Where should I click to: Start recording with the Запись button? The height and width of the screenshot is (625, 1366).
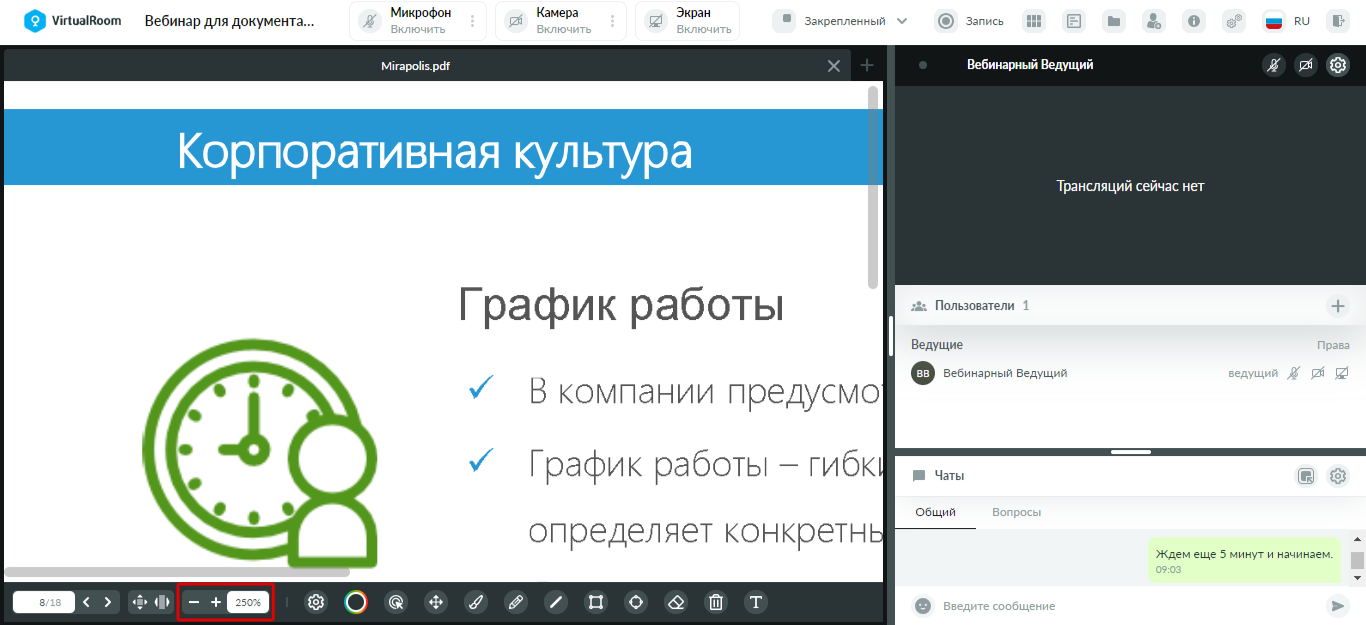[x=970, y=21]
